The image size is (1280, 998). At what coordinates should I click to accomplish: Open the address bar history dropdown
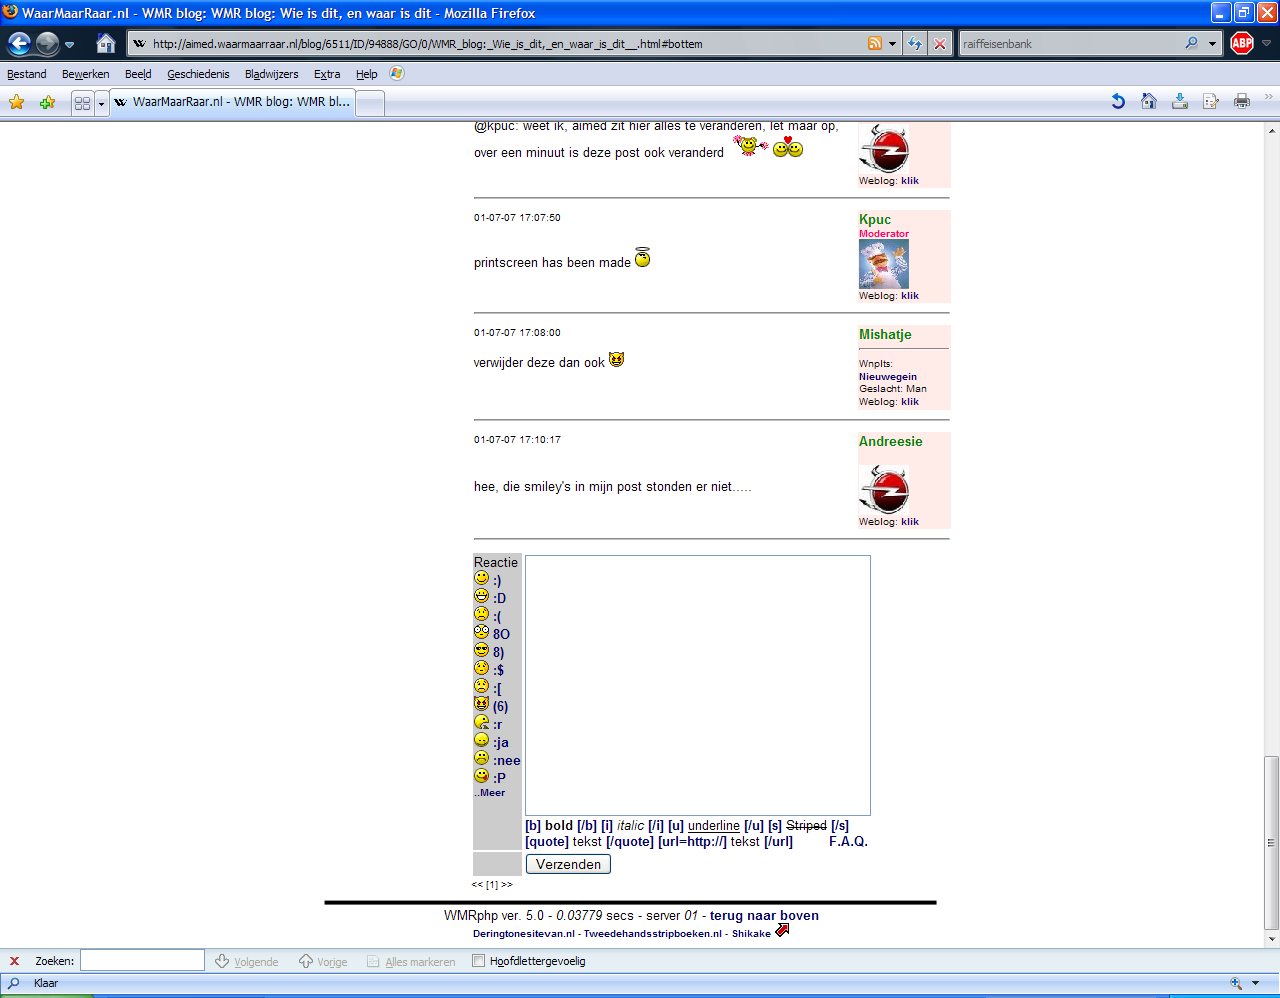tap(892, 44)
